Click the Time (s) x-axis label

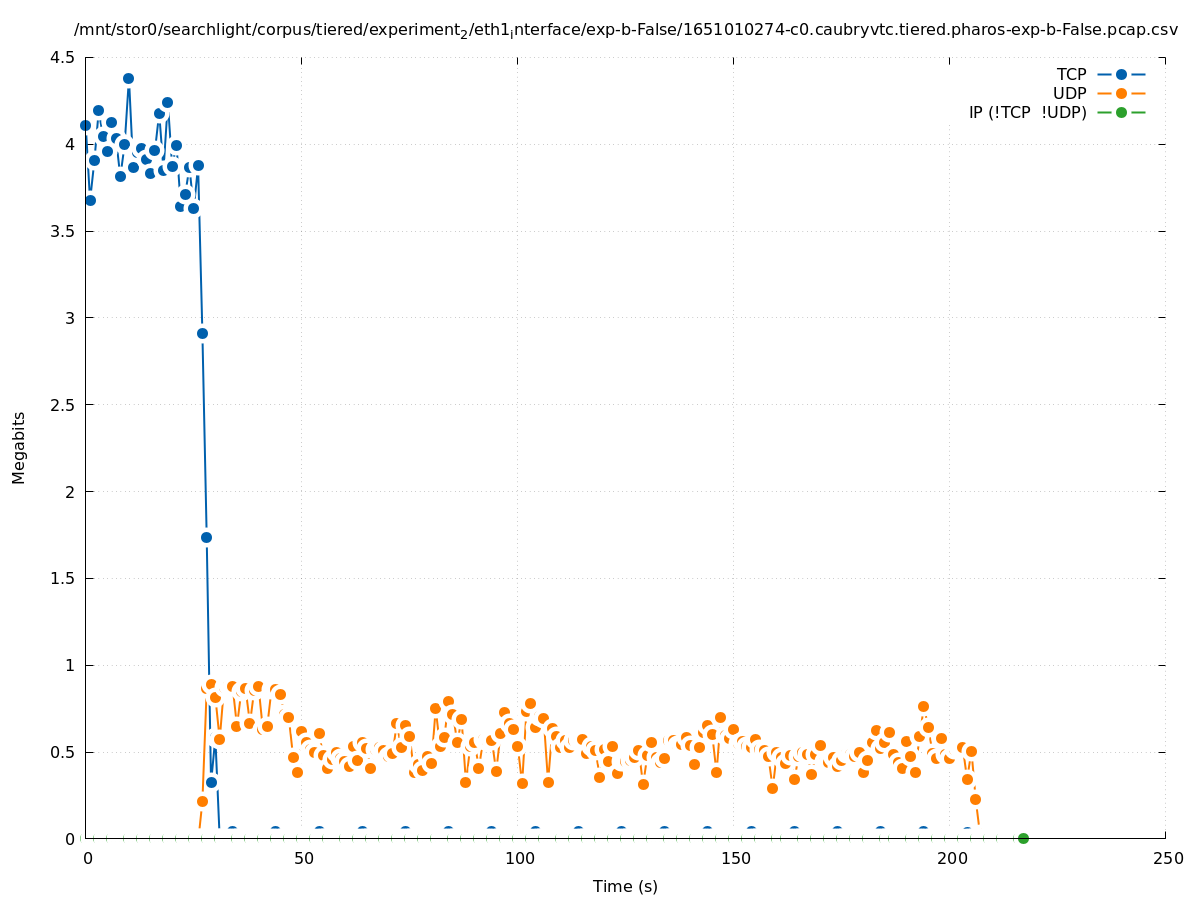coord(625,886)
